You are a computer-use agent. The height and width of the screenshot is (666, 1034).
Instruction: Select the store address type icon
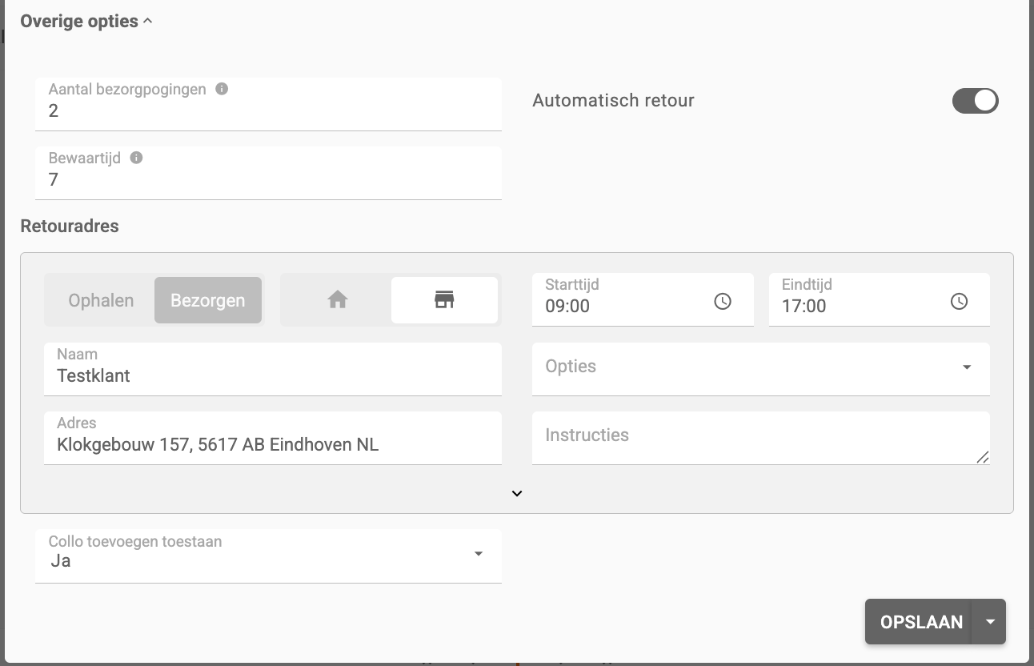point(444,300)
